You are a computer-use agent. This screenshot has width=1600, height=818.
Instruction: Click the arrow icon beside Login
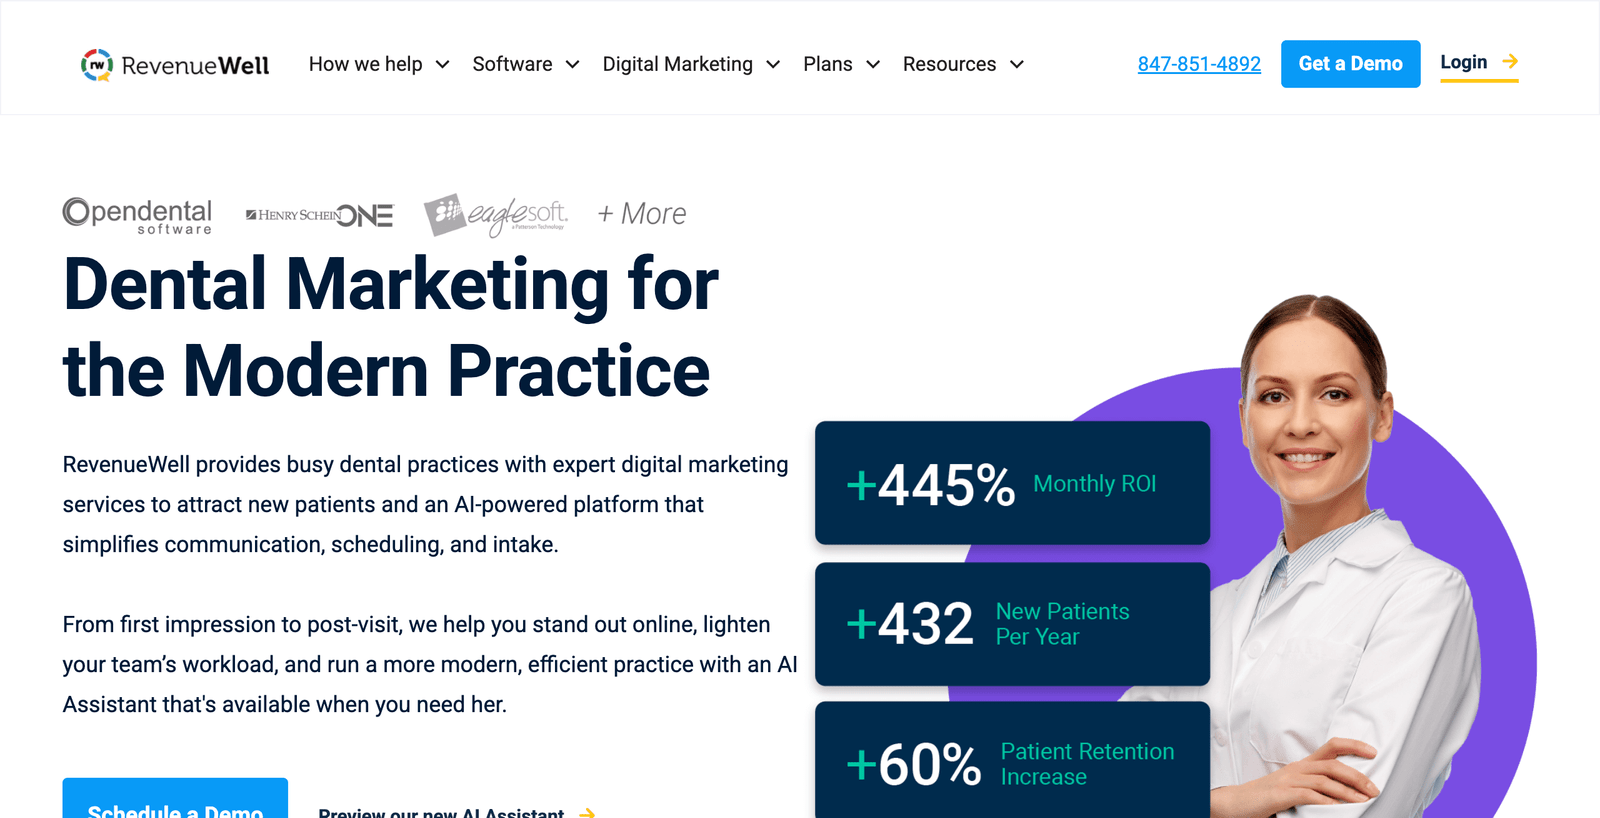tap(1510, 62)
